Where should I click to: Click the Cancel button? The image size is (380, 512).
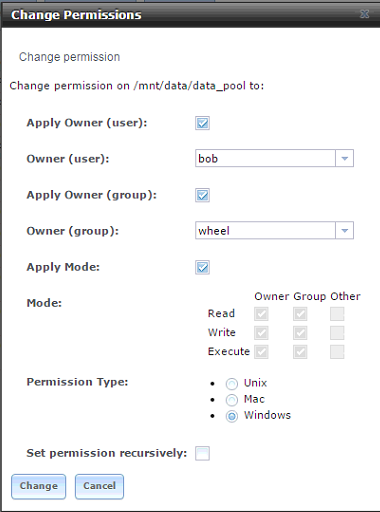99,486
